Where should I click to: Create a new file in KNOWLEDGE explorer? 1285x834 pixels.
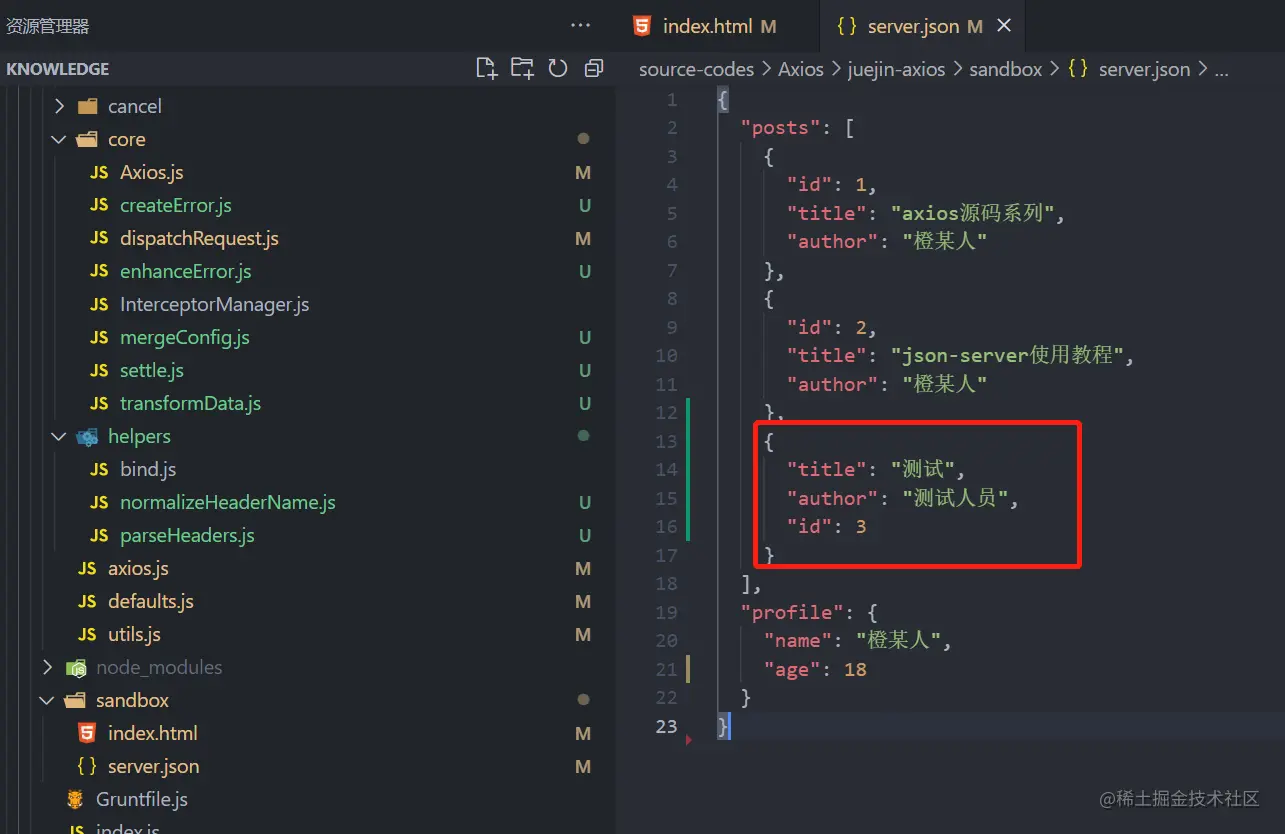click(x=486, y=68)
